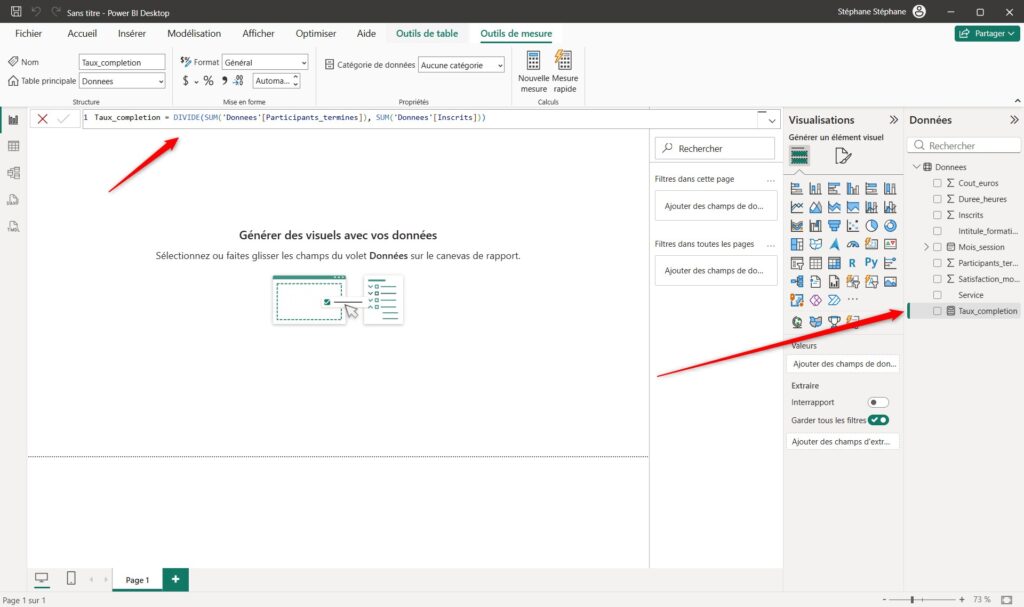
Task: Apply currency format dollar button
Action: coord(185,80)
